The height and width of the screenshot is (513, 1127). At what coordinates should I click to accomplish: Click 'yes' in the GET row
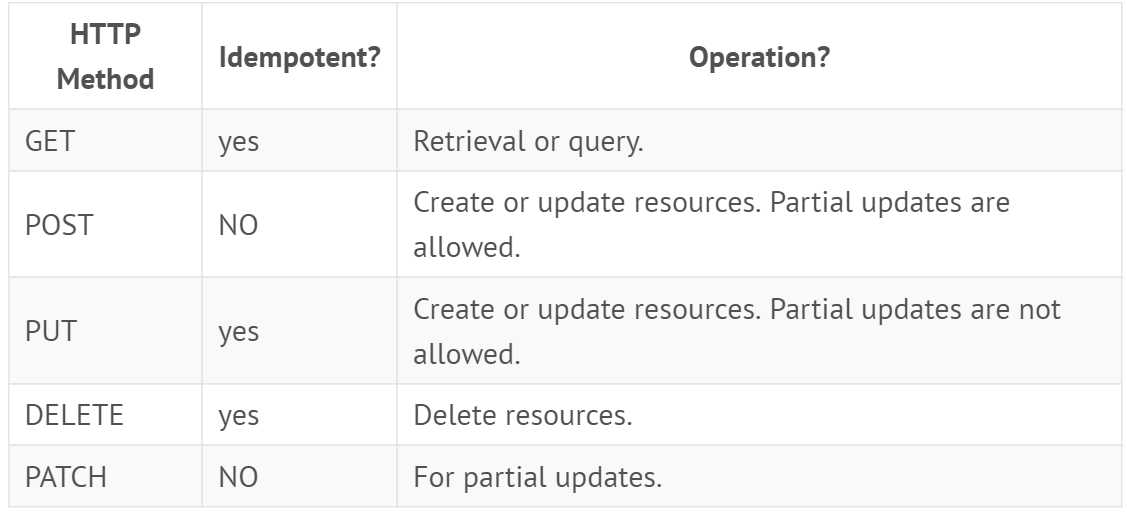coord(239,141)
